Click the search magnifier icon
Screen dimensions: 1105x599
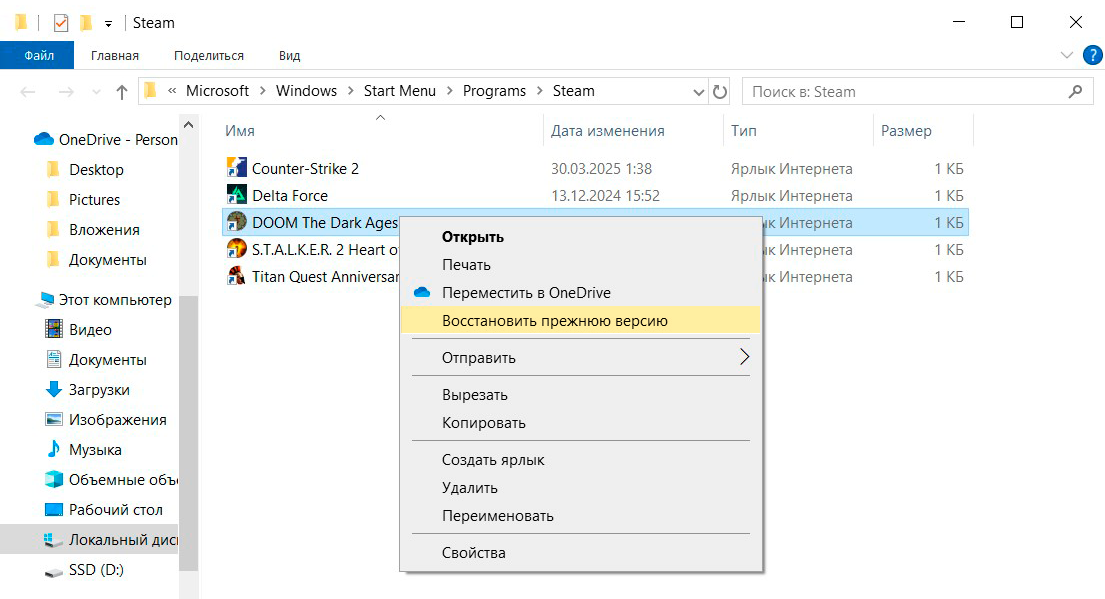point(1075,92)
